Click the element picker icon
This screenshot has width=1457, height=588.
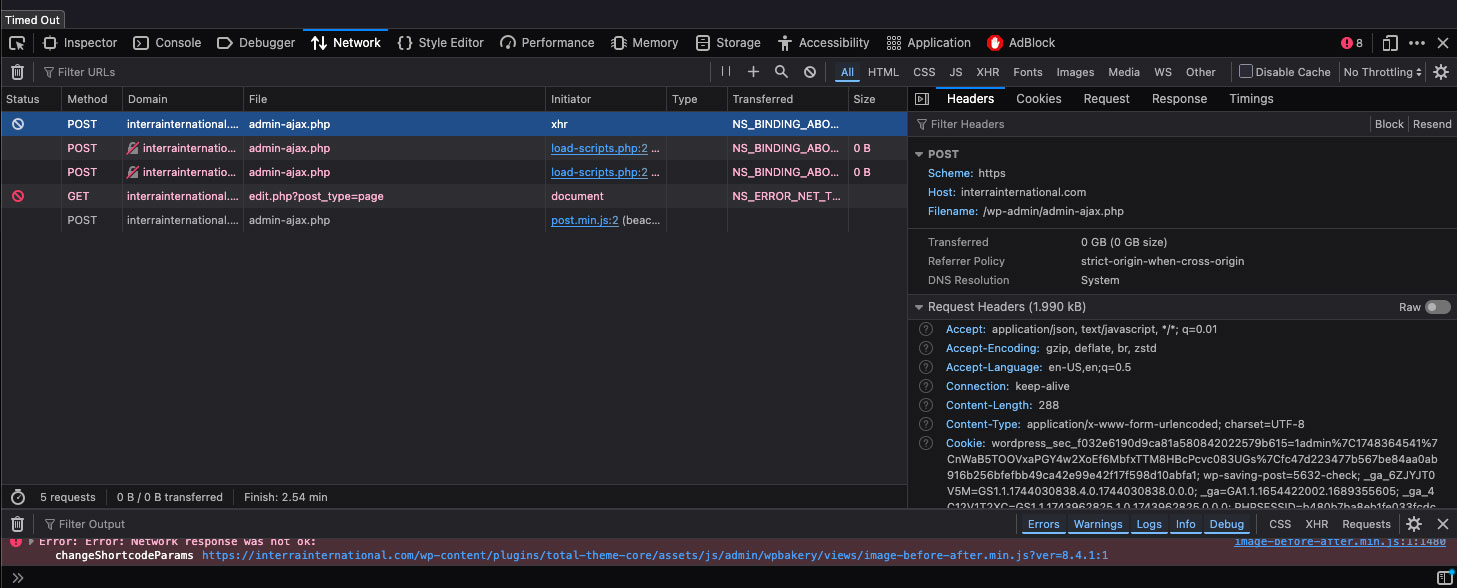pos(17,43)
